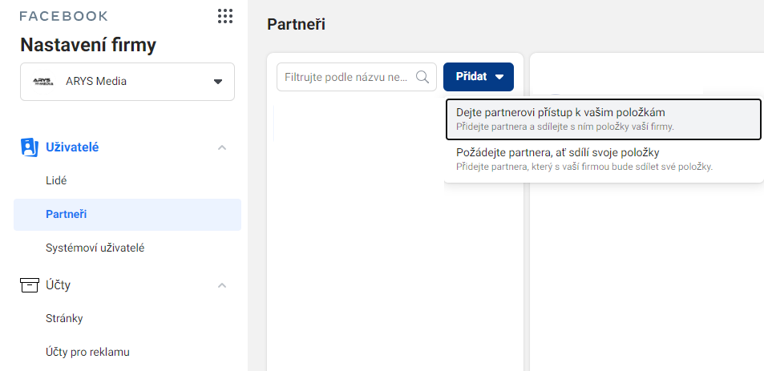Click the Uživatelé section heading
764x374 pixels.
[72, 147]
